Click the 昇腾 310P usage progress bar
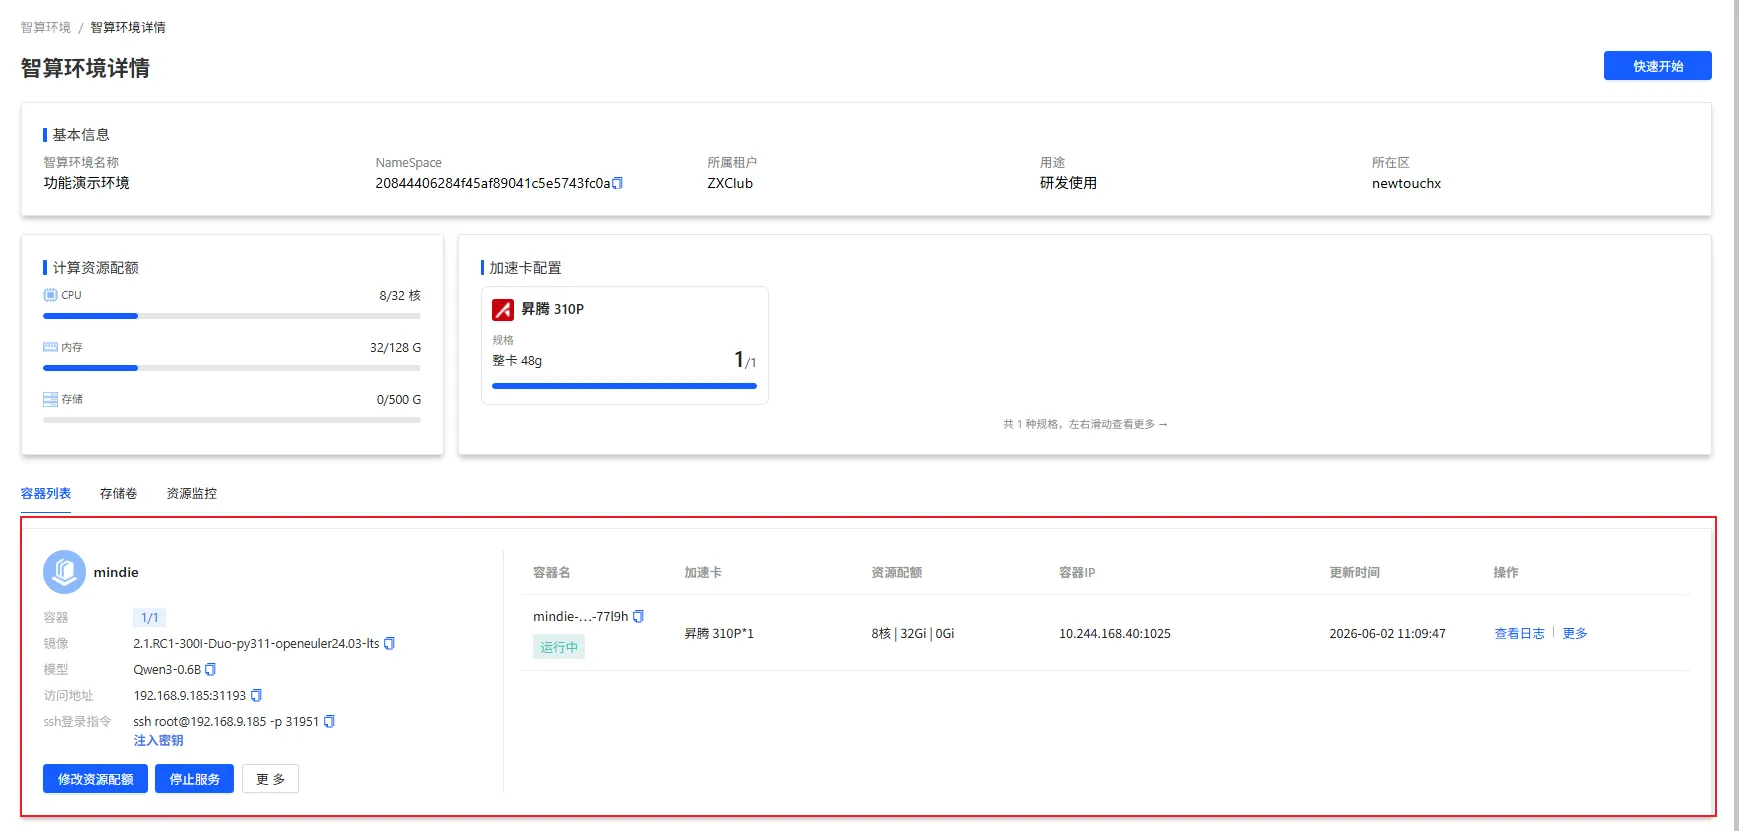 pyautogui.click(x=624, y=386)
